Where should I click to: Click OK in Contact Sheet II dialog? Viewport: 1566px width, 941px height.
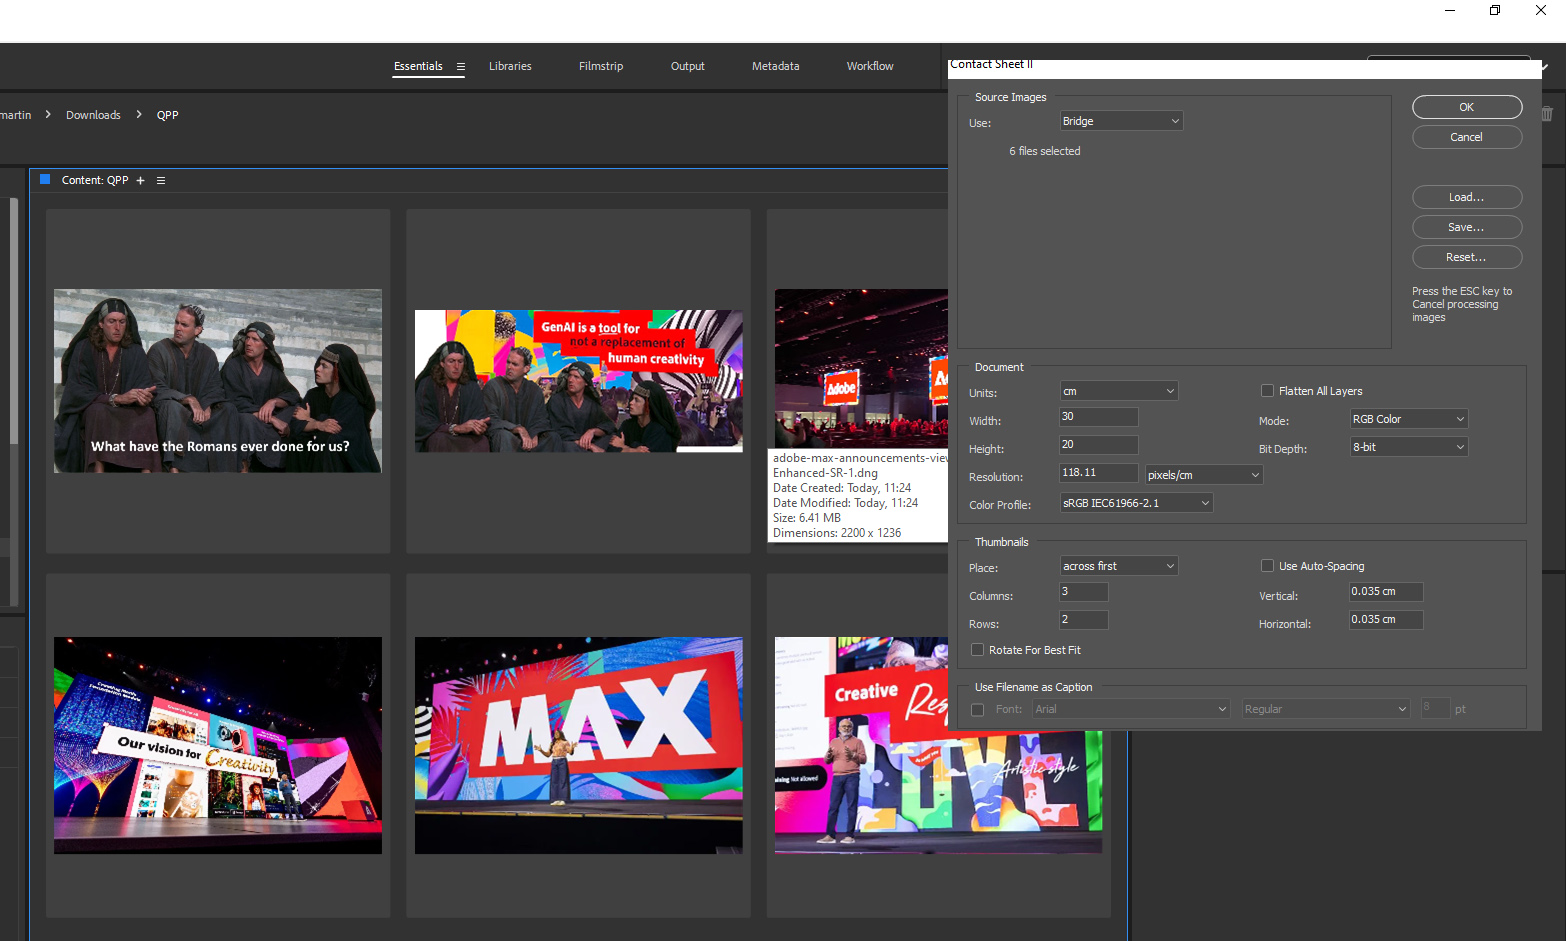(x=1467, y=107)
